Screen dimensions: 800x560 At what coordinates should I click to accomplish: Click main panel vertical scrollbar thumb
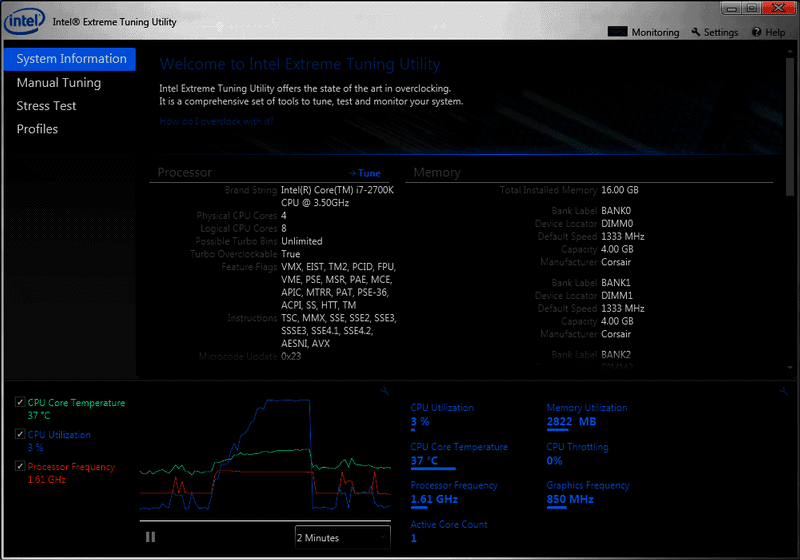pyautogui.click(x=790, y=125)
